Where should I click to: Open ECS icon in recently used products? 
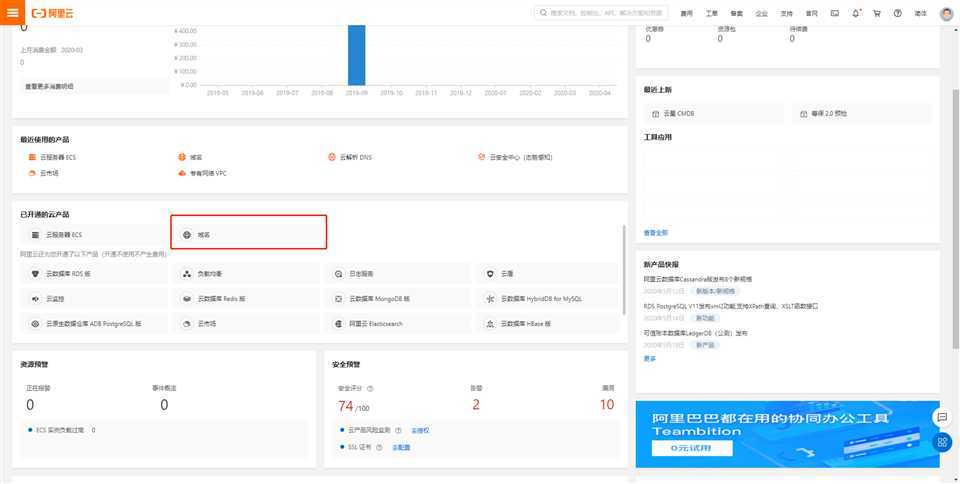click(32, 157)
